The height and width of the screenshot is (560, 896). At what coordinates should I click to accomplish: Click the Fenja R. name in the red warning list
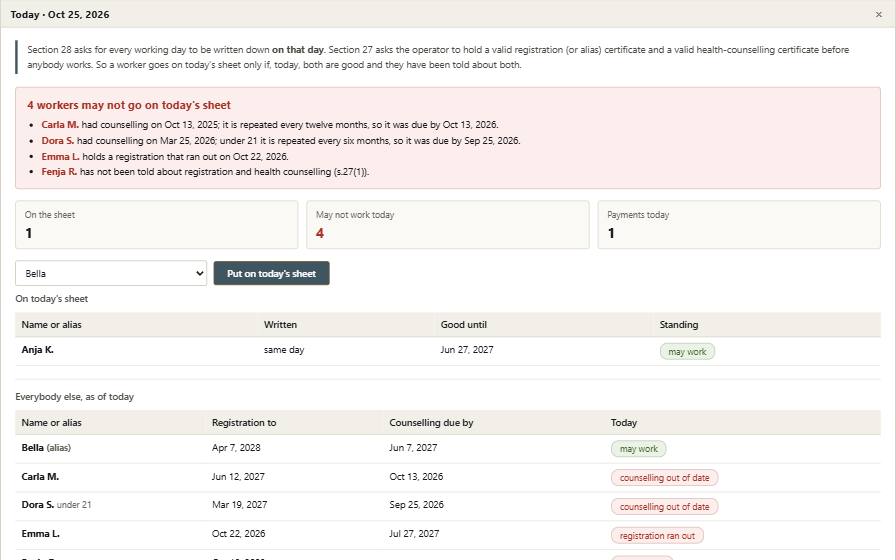(59, 172)
